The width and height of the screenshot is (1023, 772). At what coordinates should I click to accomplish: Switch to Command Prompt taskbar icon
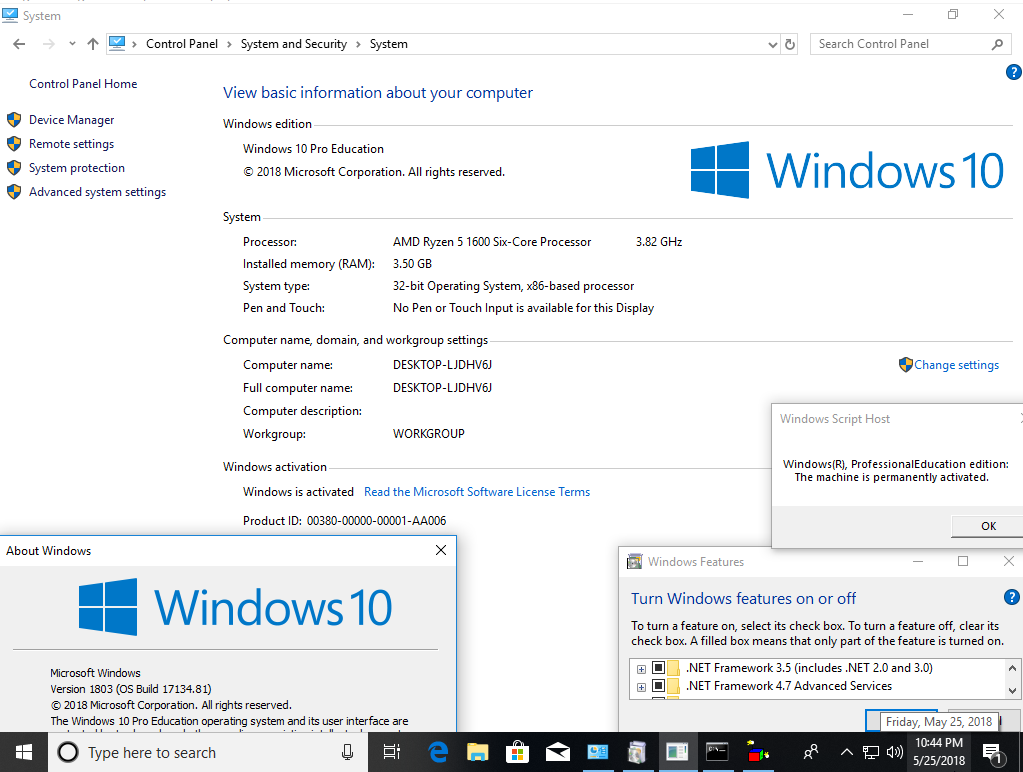click(x=717, y=752)
